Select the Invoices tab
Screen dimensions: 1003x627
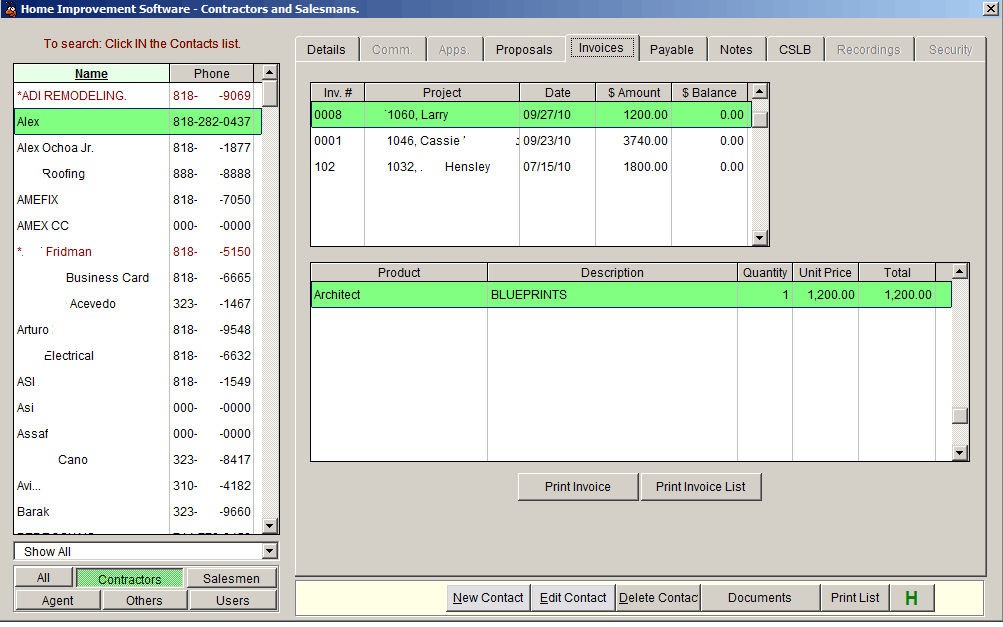click(601, 48)
